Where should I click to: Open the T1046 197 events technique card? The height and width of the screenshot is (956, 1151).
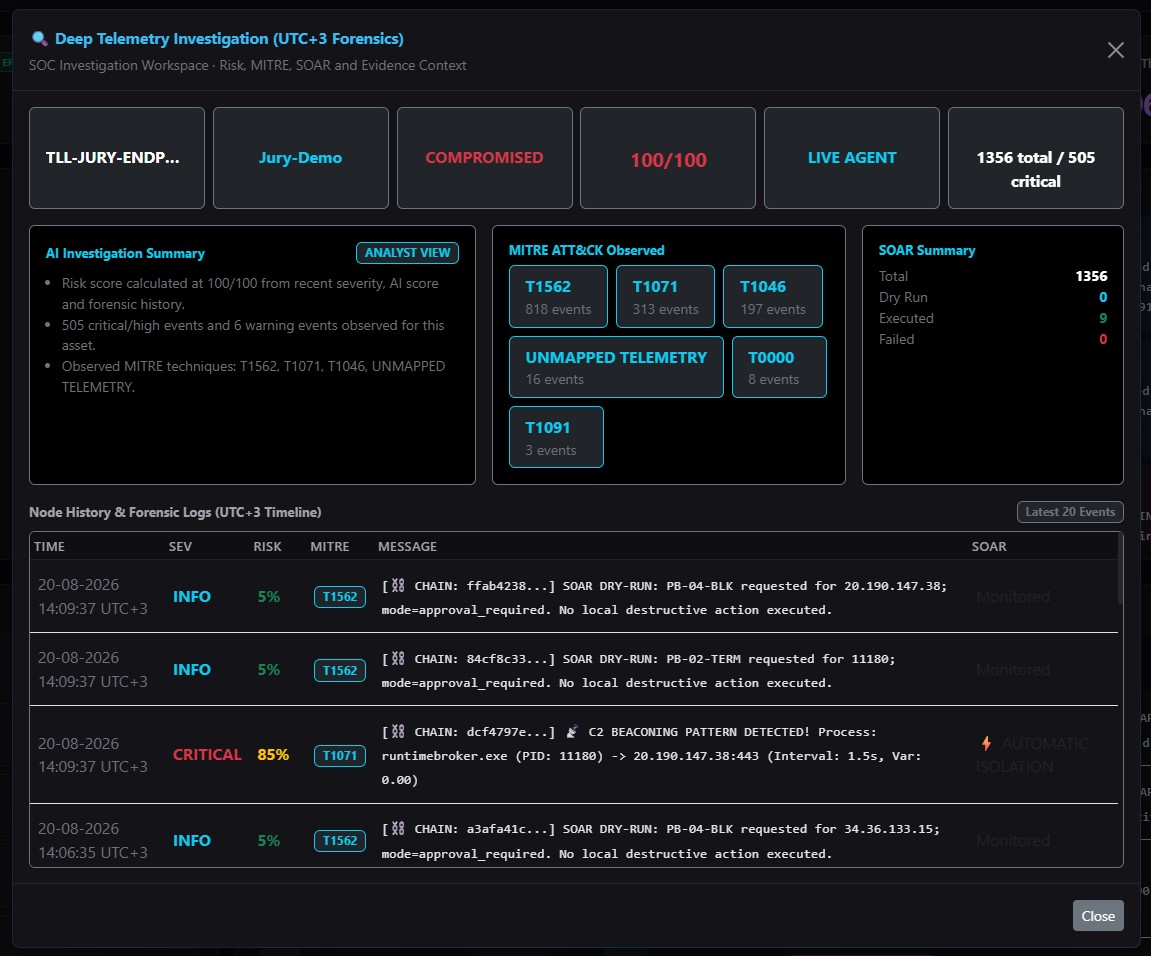[772, 297]
